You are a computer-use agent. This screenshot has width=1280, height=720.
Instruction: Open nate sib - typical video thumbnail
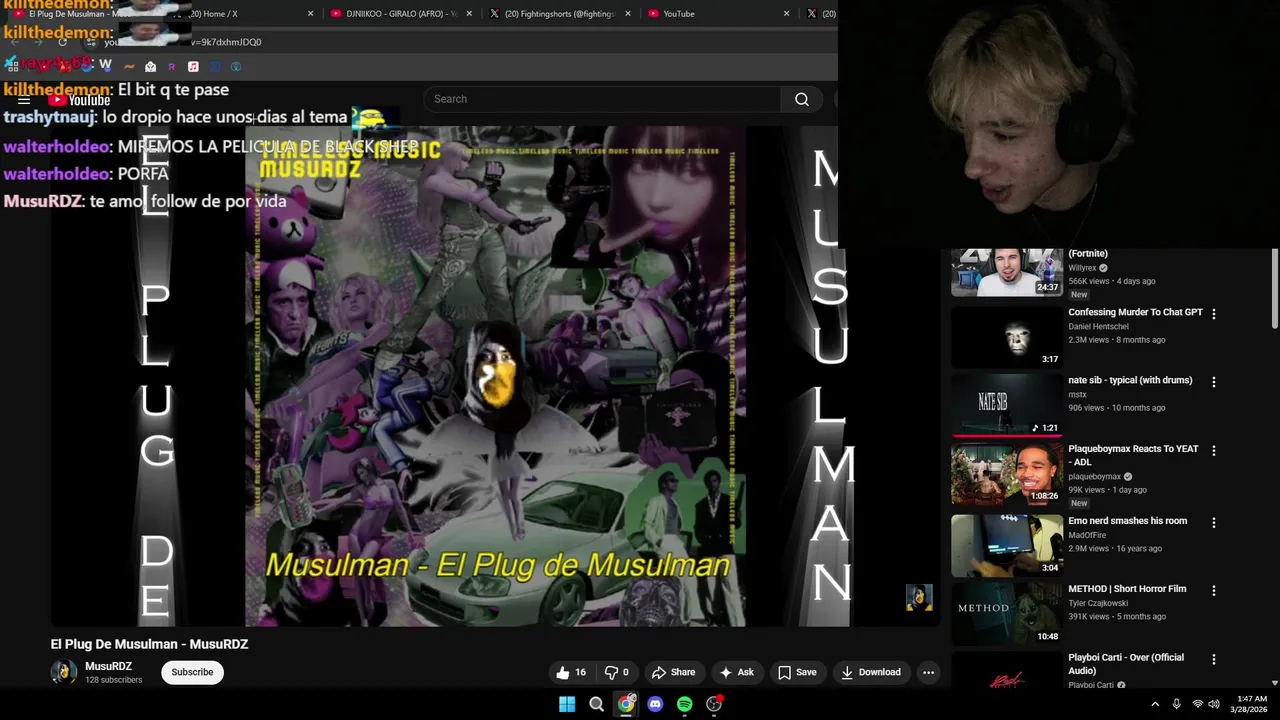click(x=1007, y=405)
